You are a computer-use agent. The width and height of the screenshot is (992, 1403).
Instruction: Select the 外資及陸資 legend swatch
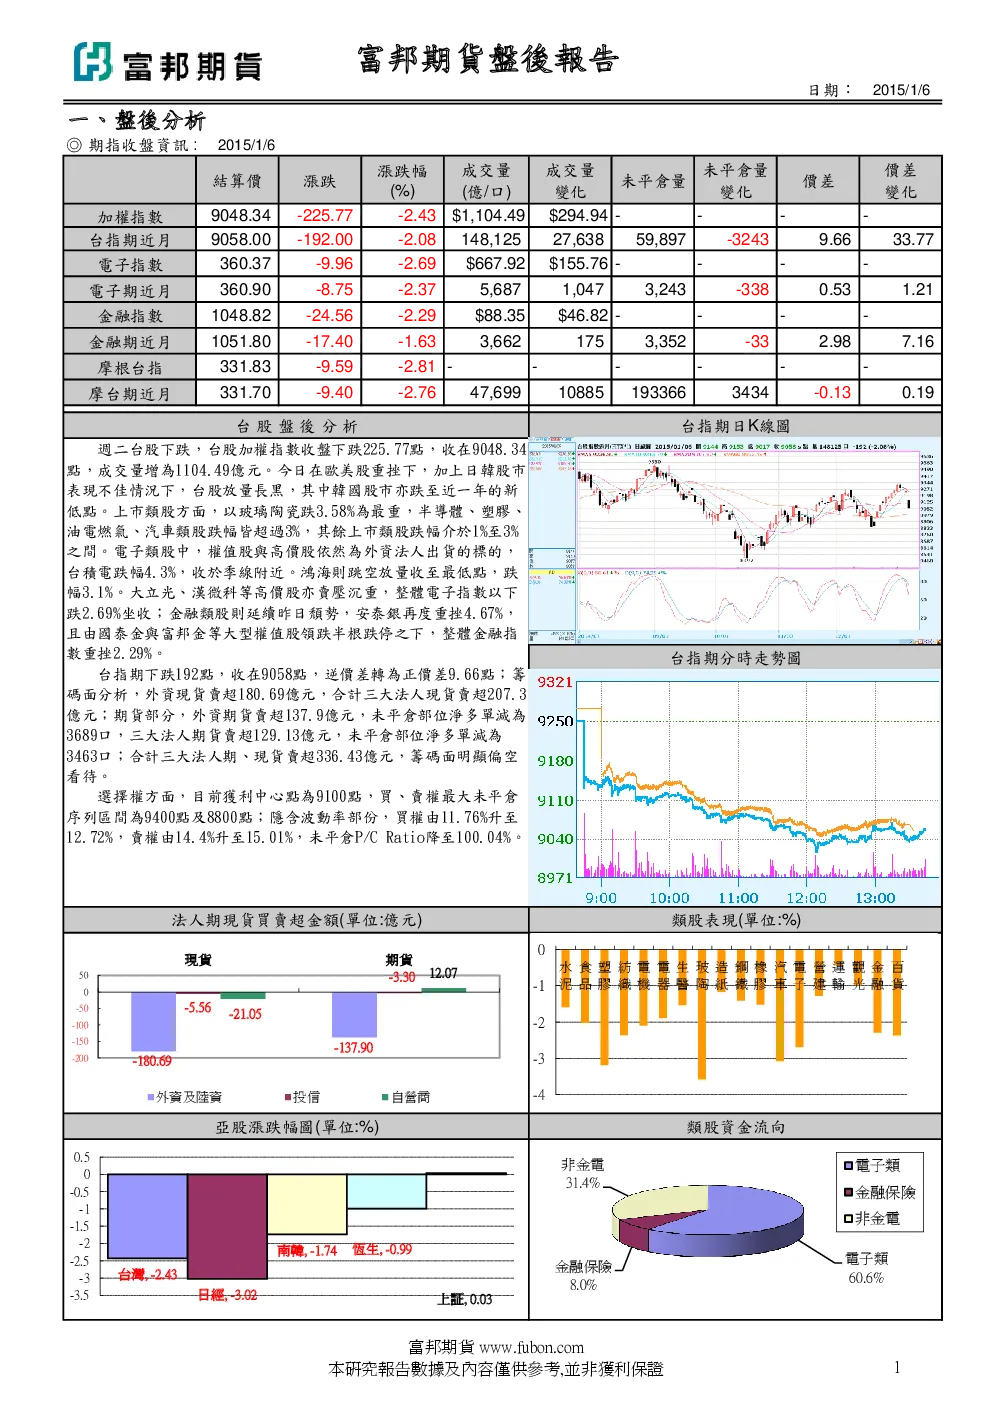[151, 1097]
